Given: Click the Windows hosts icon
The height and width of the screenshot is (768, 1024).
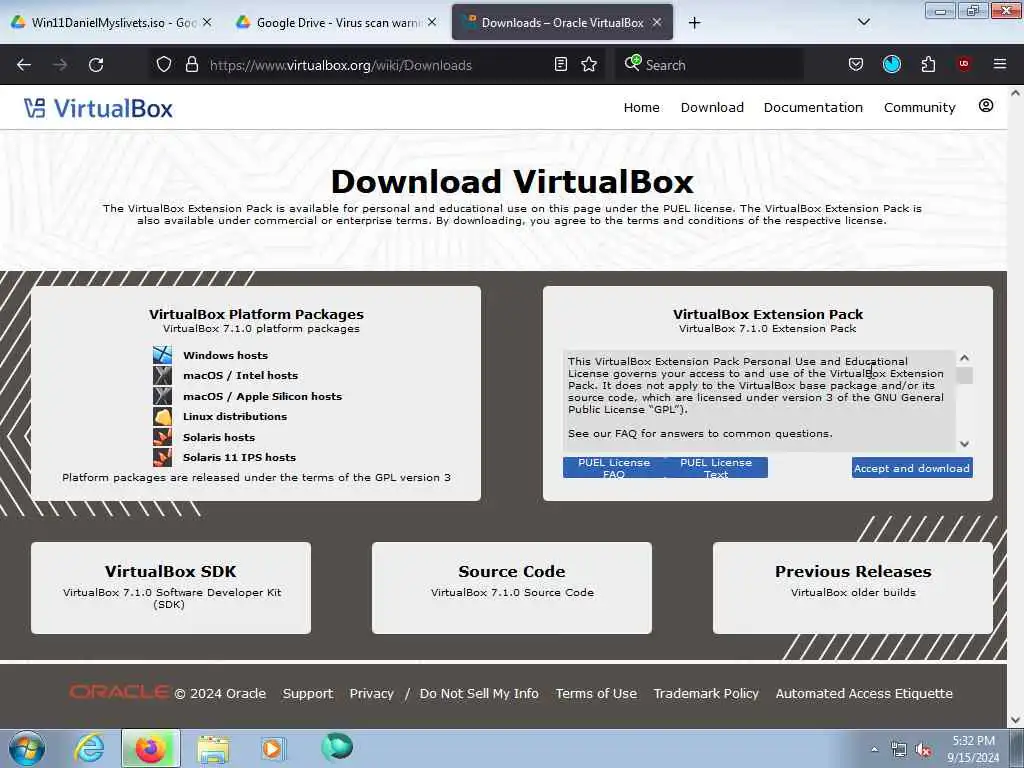Looking at the screenshot, I should pyautogui.click(x=162, y=355).
